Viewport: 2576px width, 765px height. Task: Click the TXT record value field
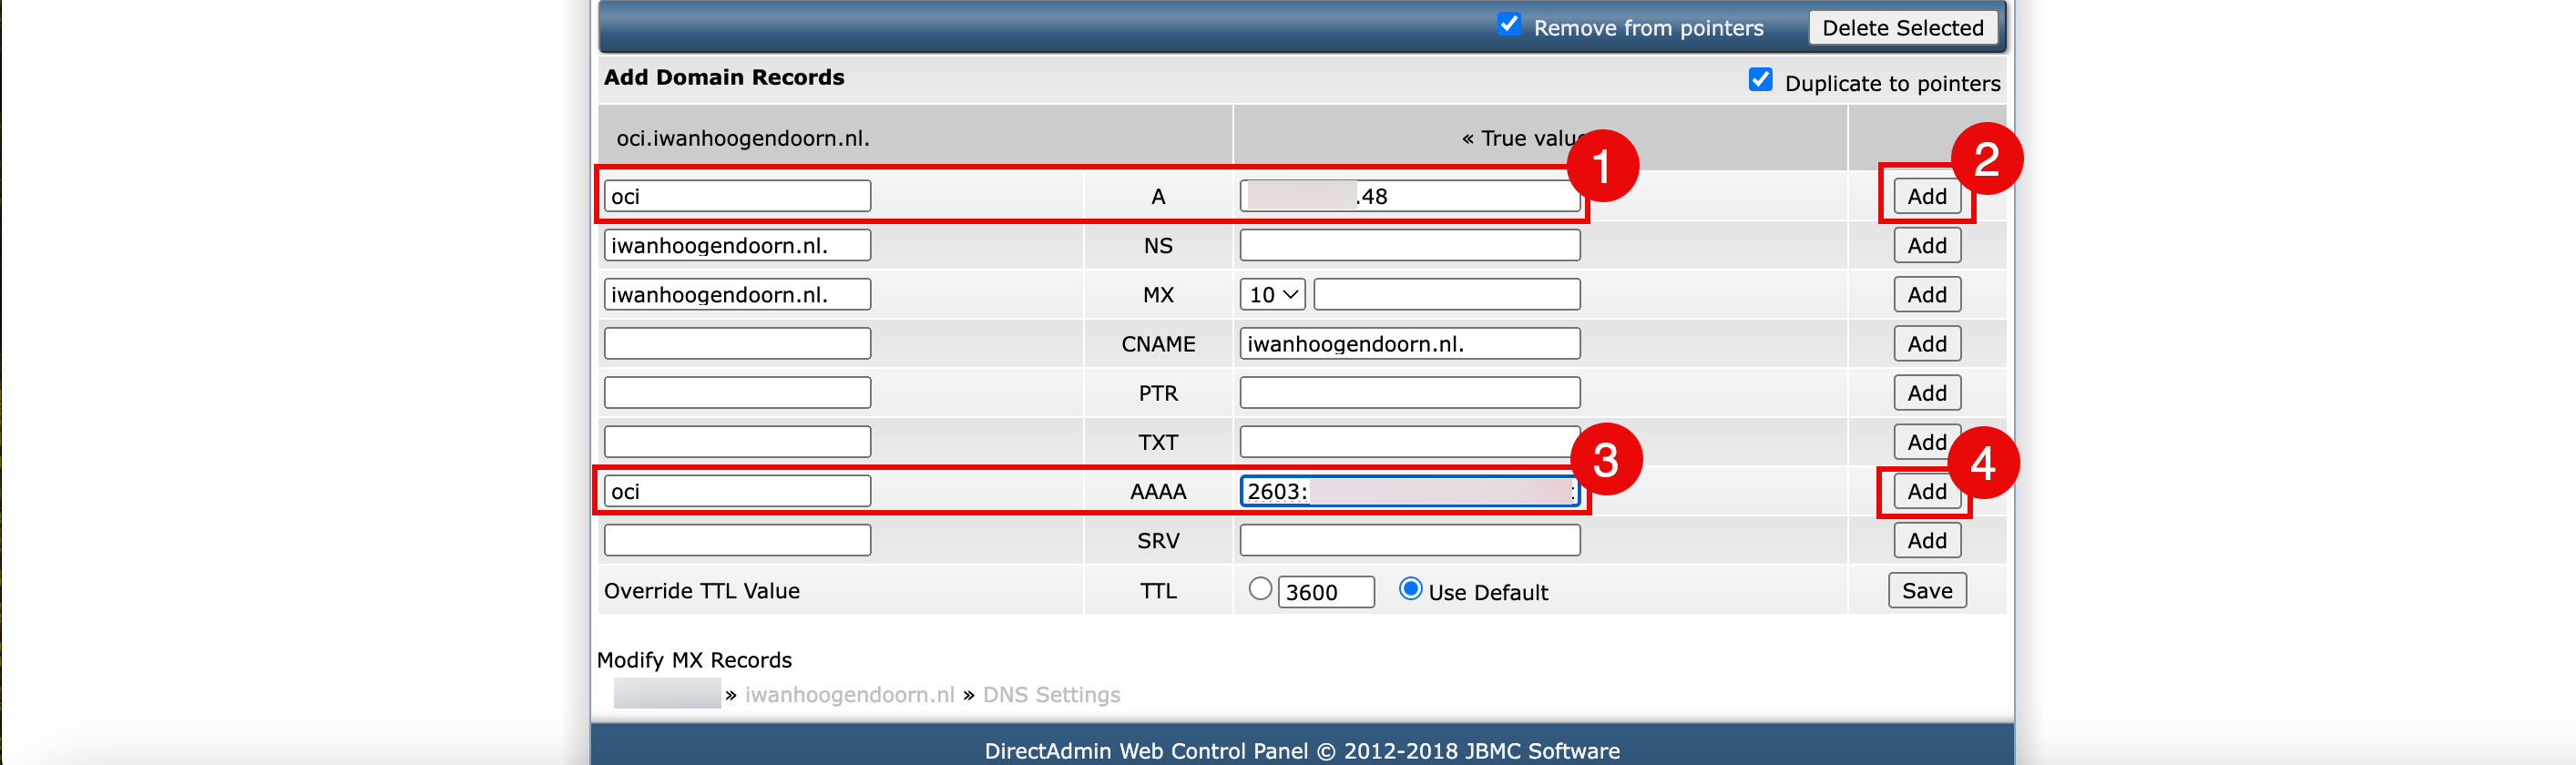point(1409,442)
